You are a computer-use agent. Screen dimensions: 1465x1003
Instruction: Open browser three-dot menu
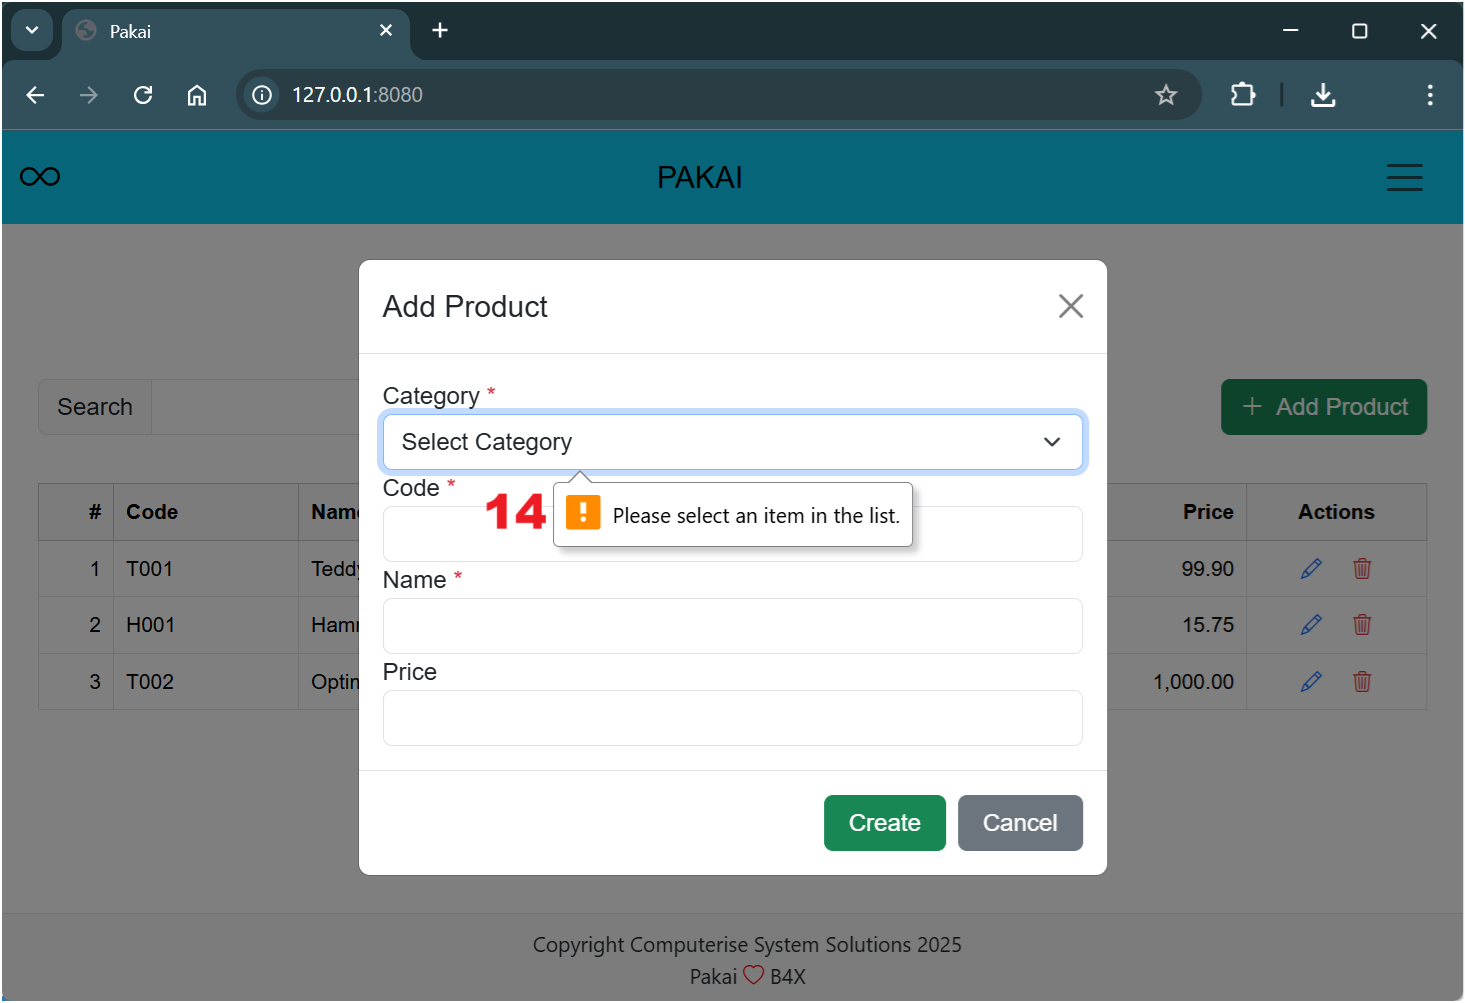click(x=1429, y=95)
